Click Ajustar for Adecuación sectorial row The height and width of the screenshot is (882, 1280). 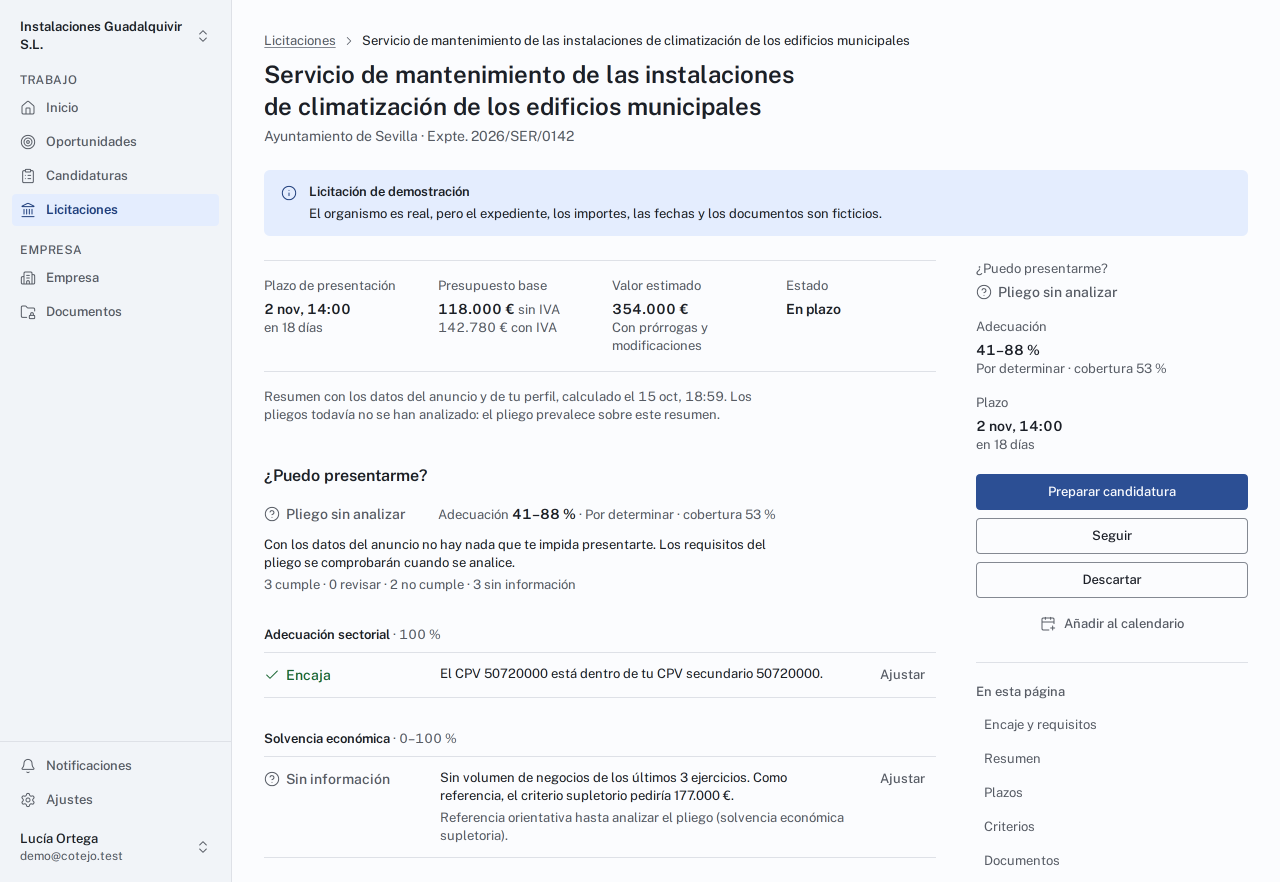[x=902, y=675]
